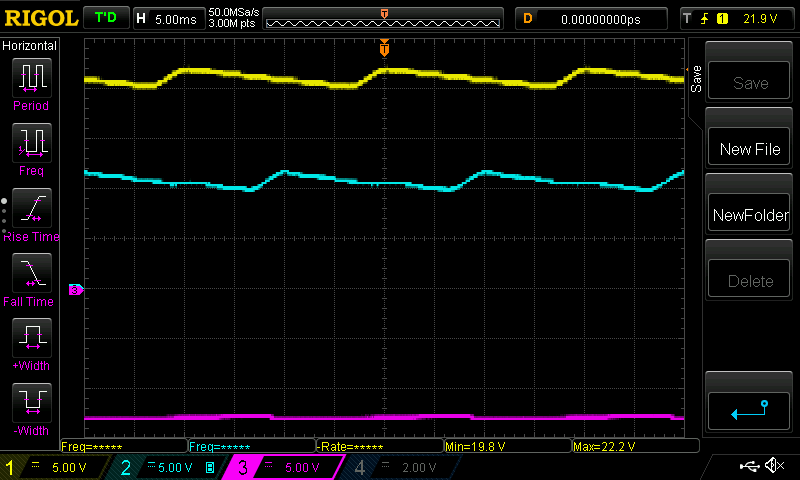
Task: Open the H 5.00ms timebase setting
Action: coord(167,18)
